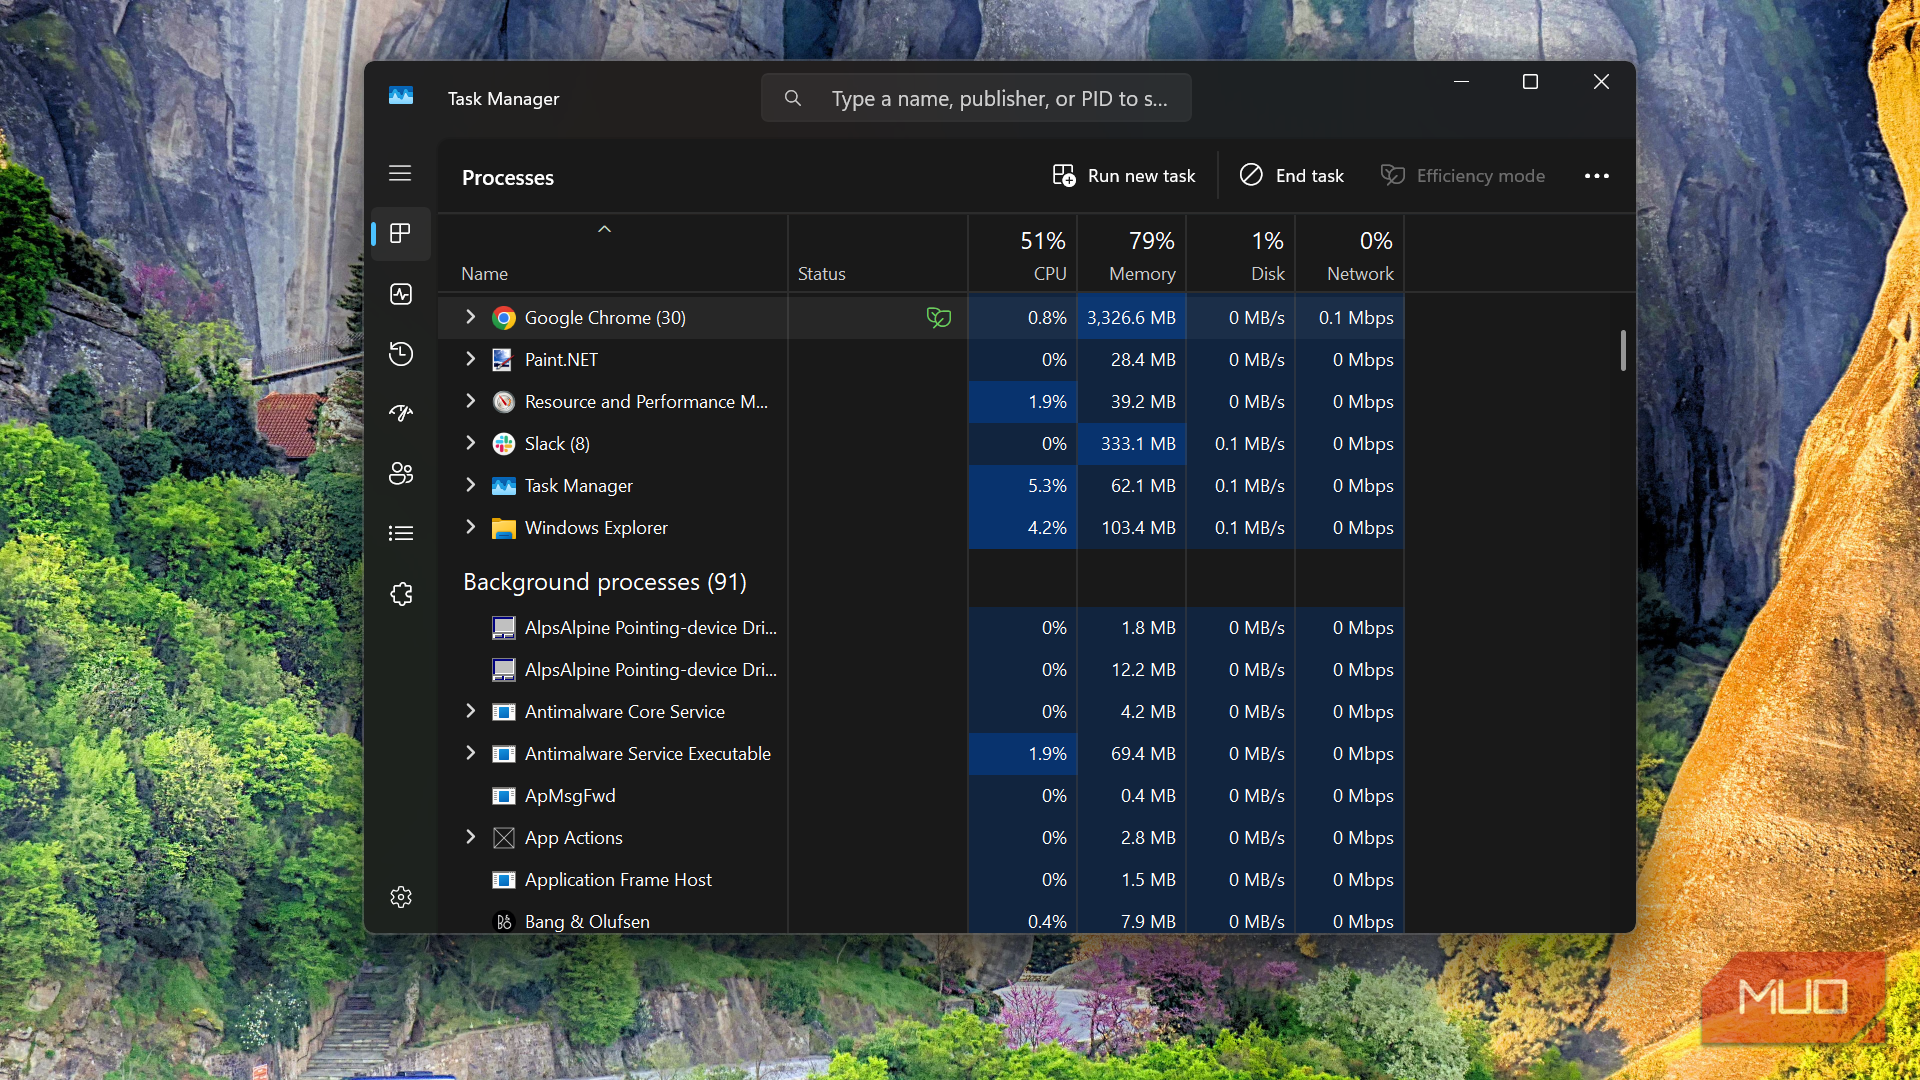This screenshot has height=1080, width=1920.
Task: Sort processes by Memory column
Action: (1131, 254)
